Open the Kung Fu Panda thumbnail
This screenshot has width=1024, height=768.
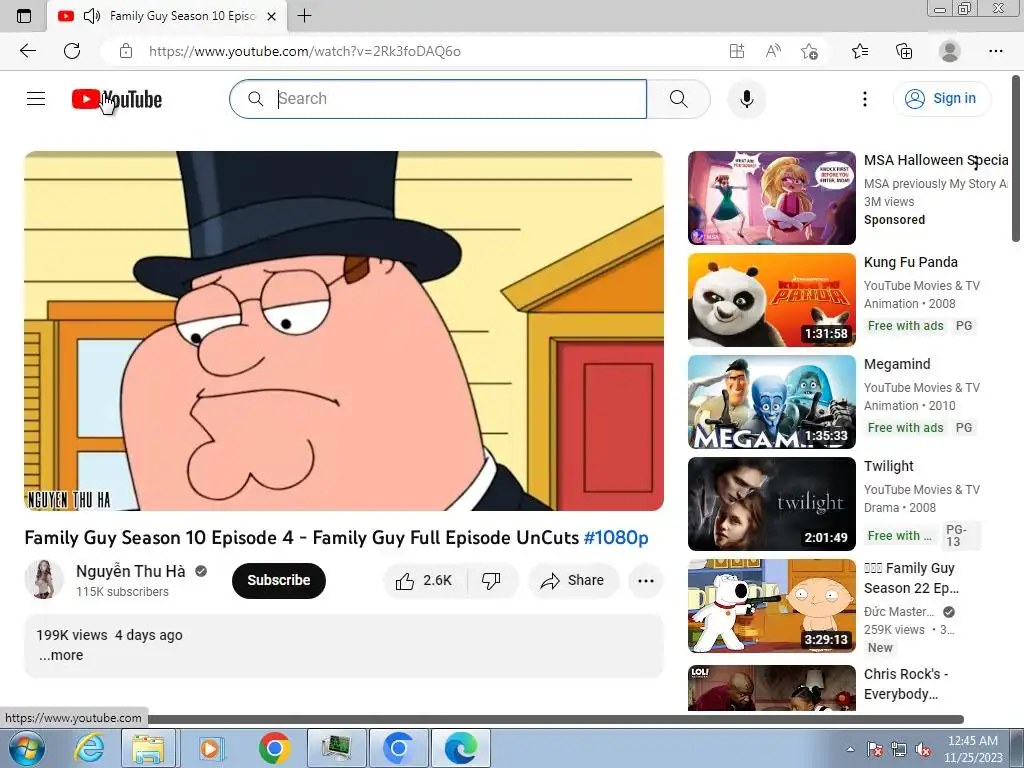click(772, 300)
